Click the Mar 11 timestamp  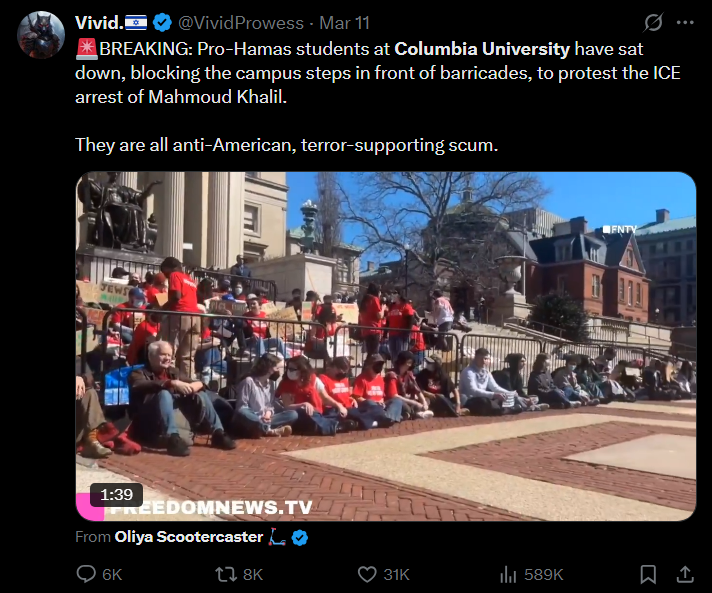[344, 23]
